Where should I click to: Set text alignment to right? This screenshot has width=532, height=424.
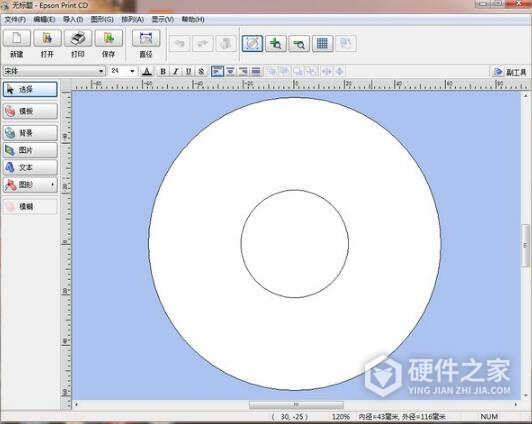pos(243,71)
